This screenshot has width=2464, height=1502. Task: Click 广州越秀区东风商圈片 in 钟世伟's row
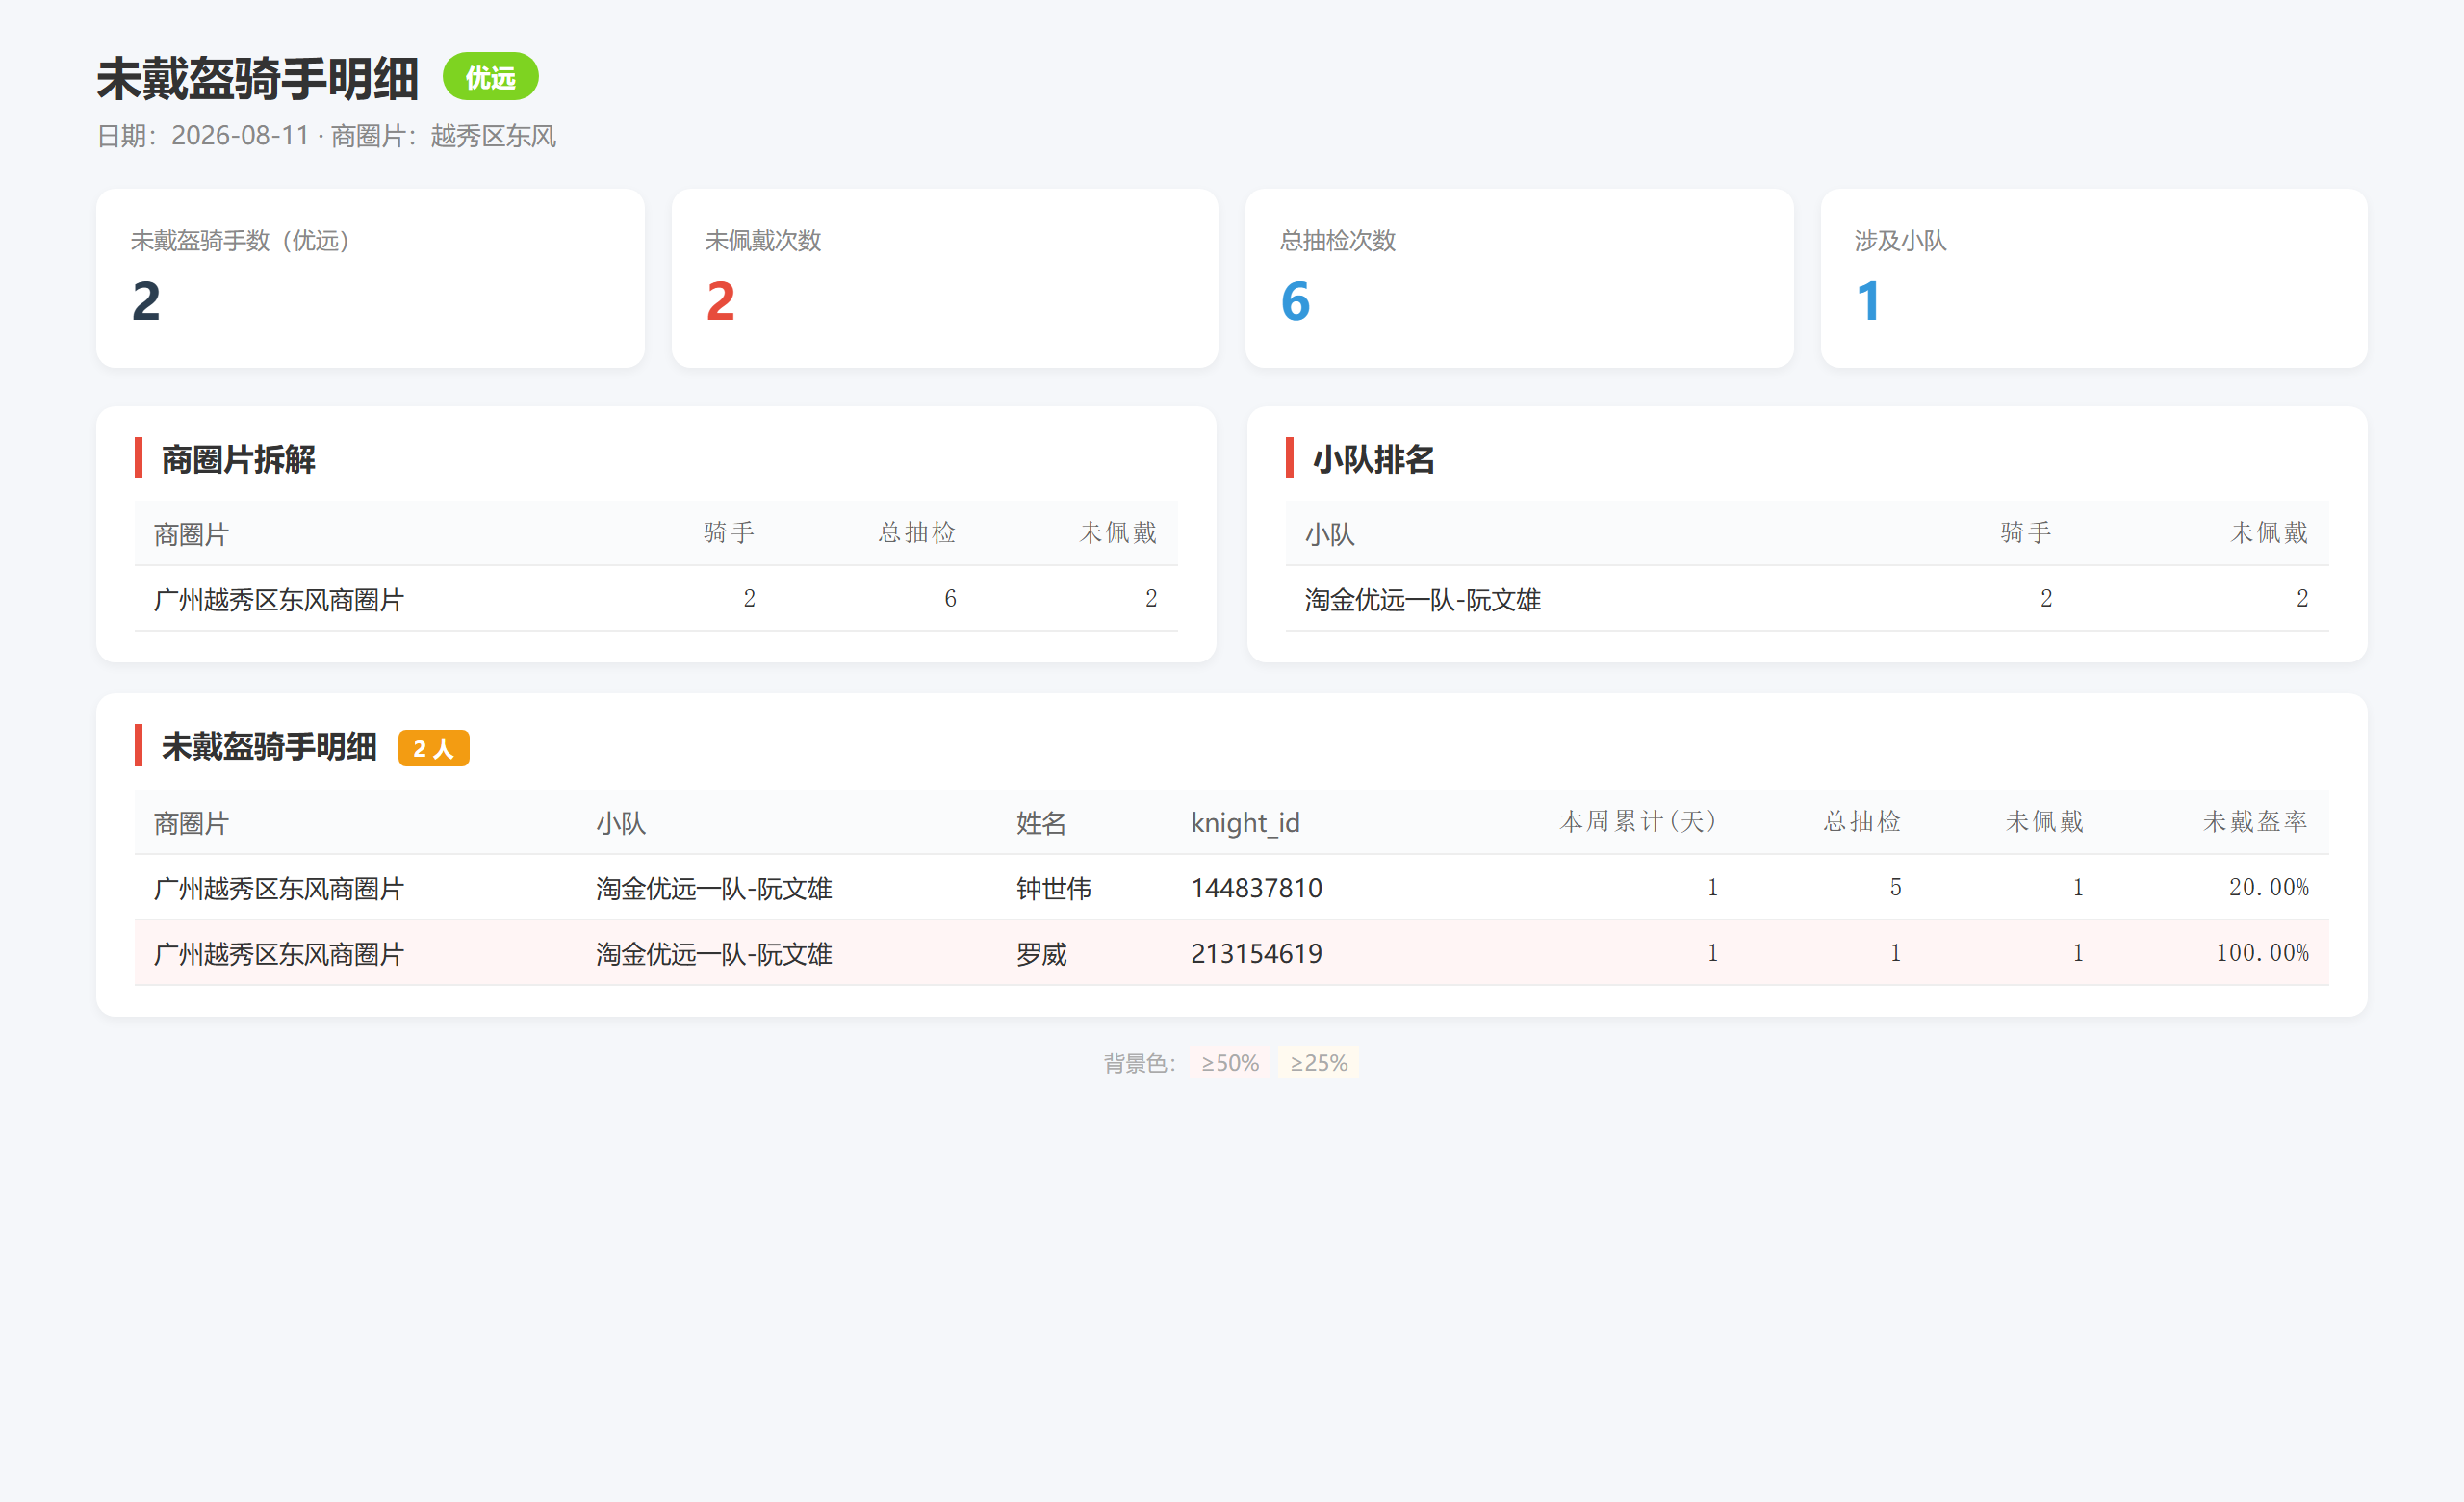[279, 888]
